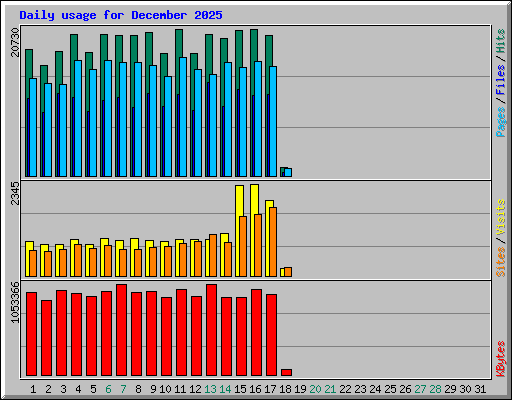Click the small red KBytes bar for day 18
512x400 pixels.
(x=286, y=372)
